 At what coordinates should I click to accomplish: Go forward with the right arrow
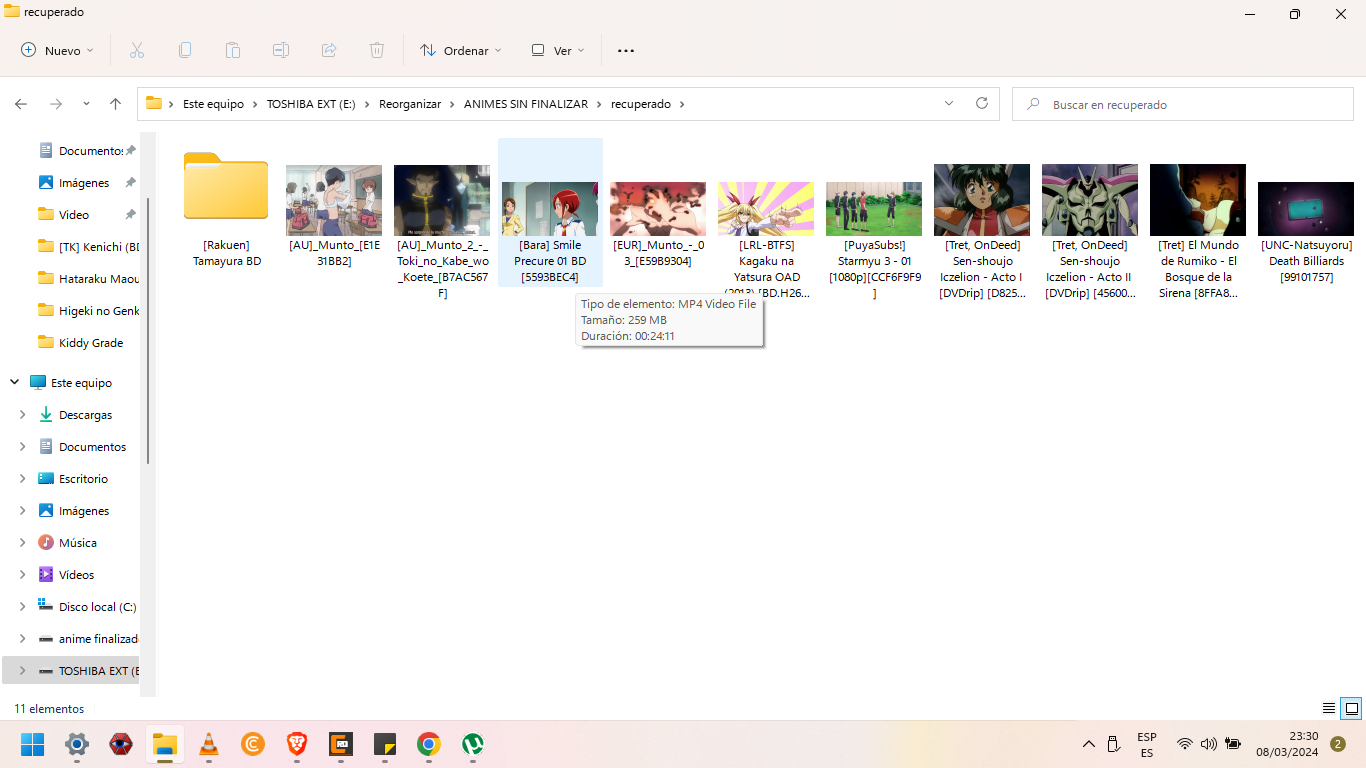click(x=56, y=104)
